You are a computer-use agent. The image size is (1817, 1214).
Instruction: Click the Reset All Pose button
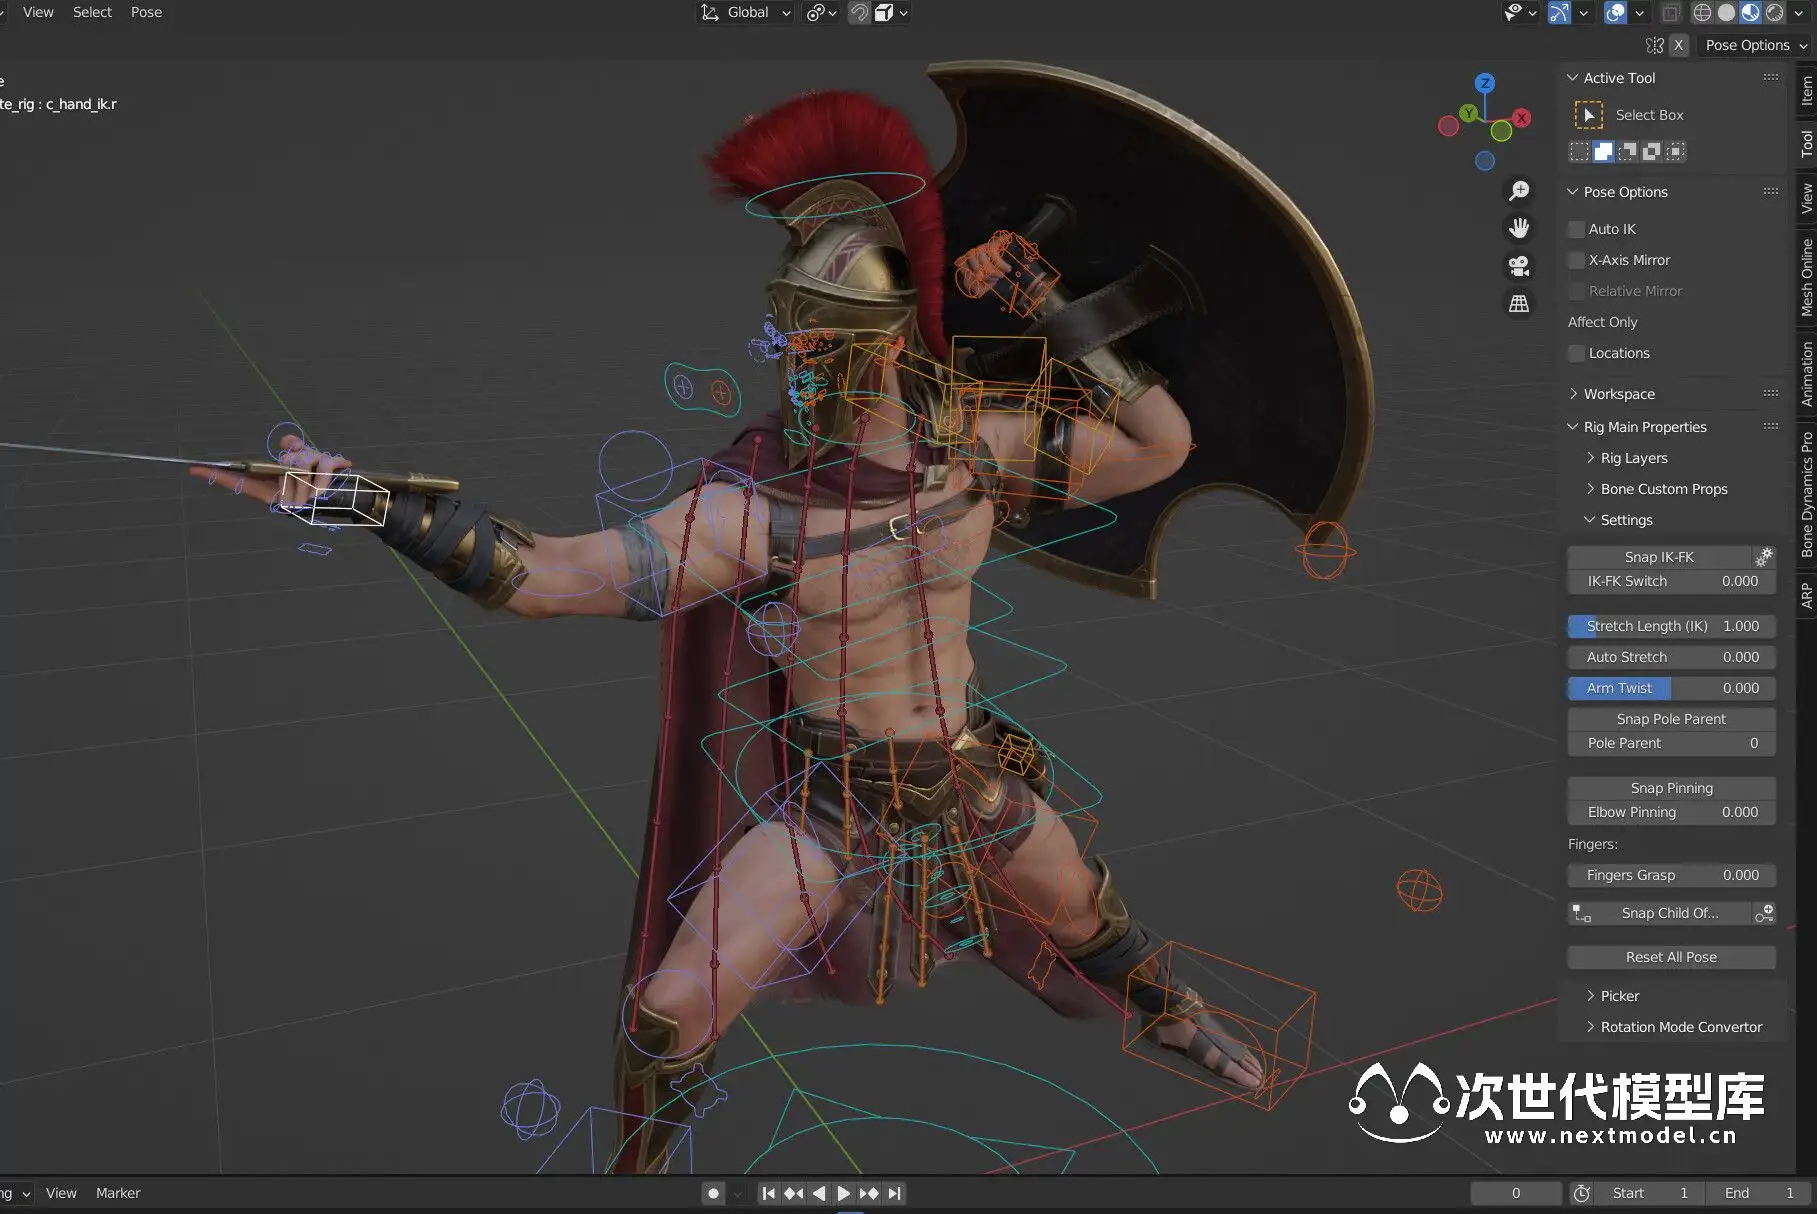point(1670,957)
